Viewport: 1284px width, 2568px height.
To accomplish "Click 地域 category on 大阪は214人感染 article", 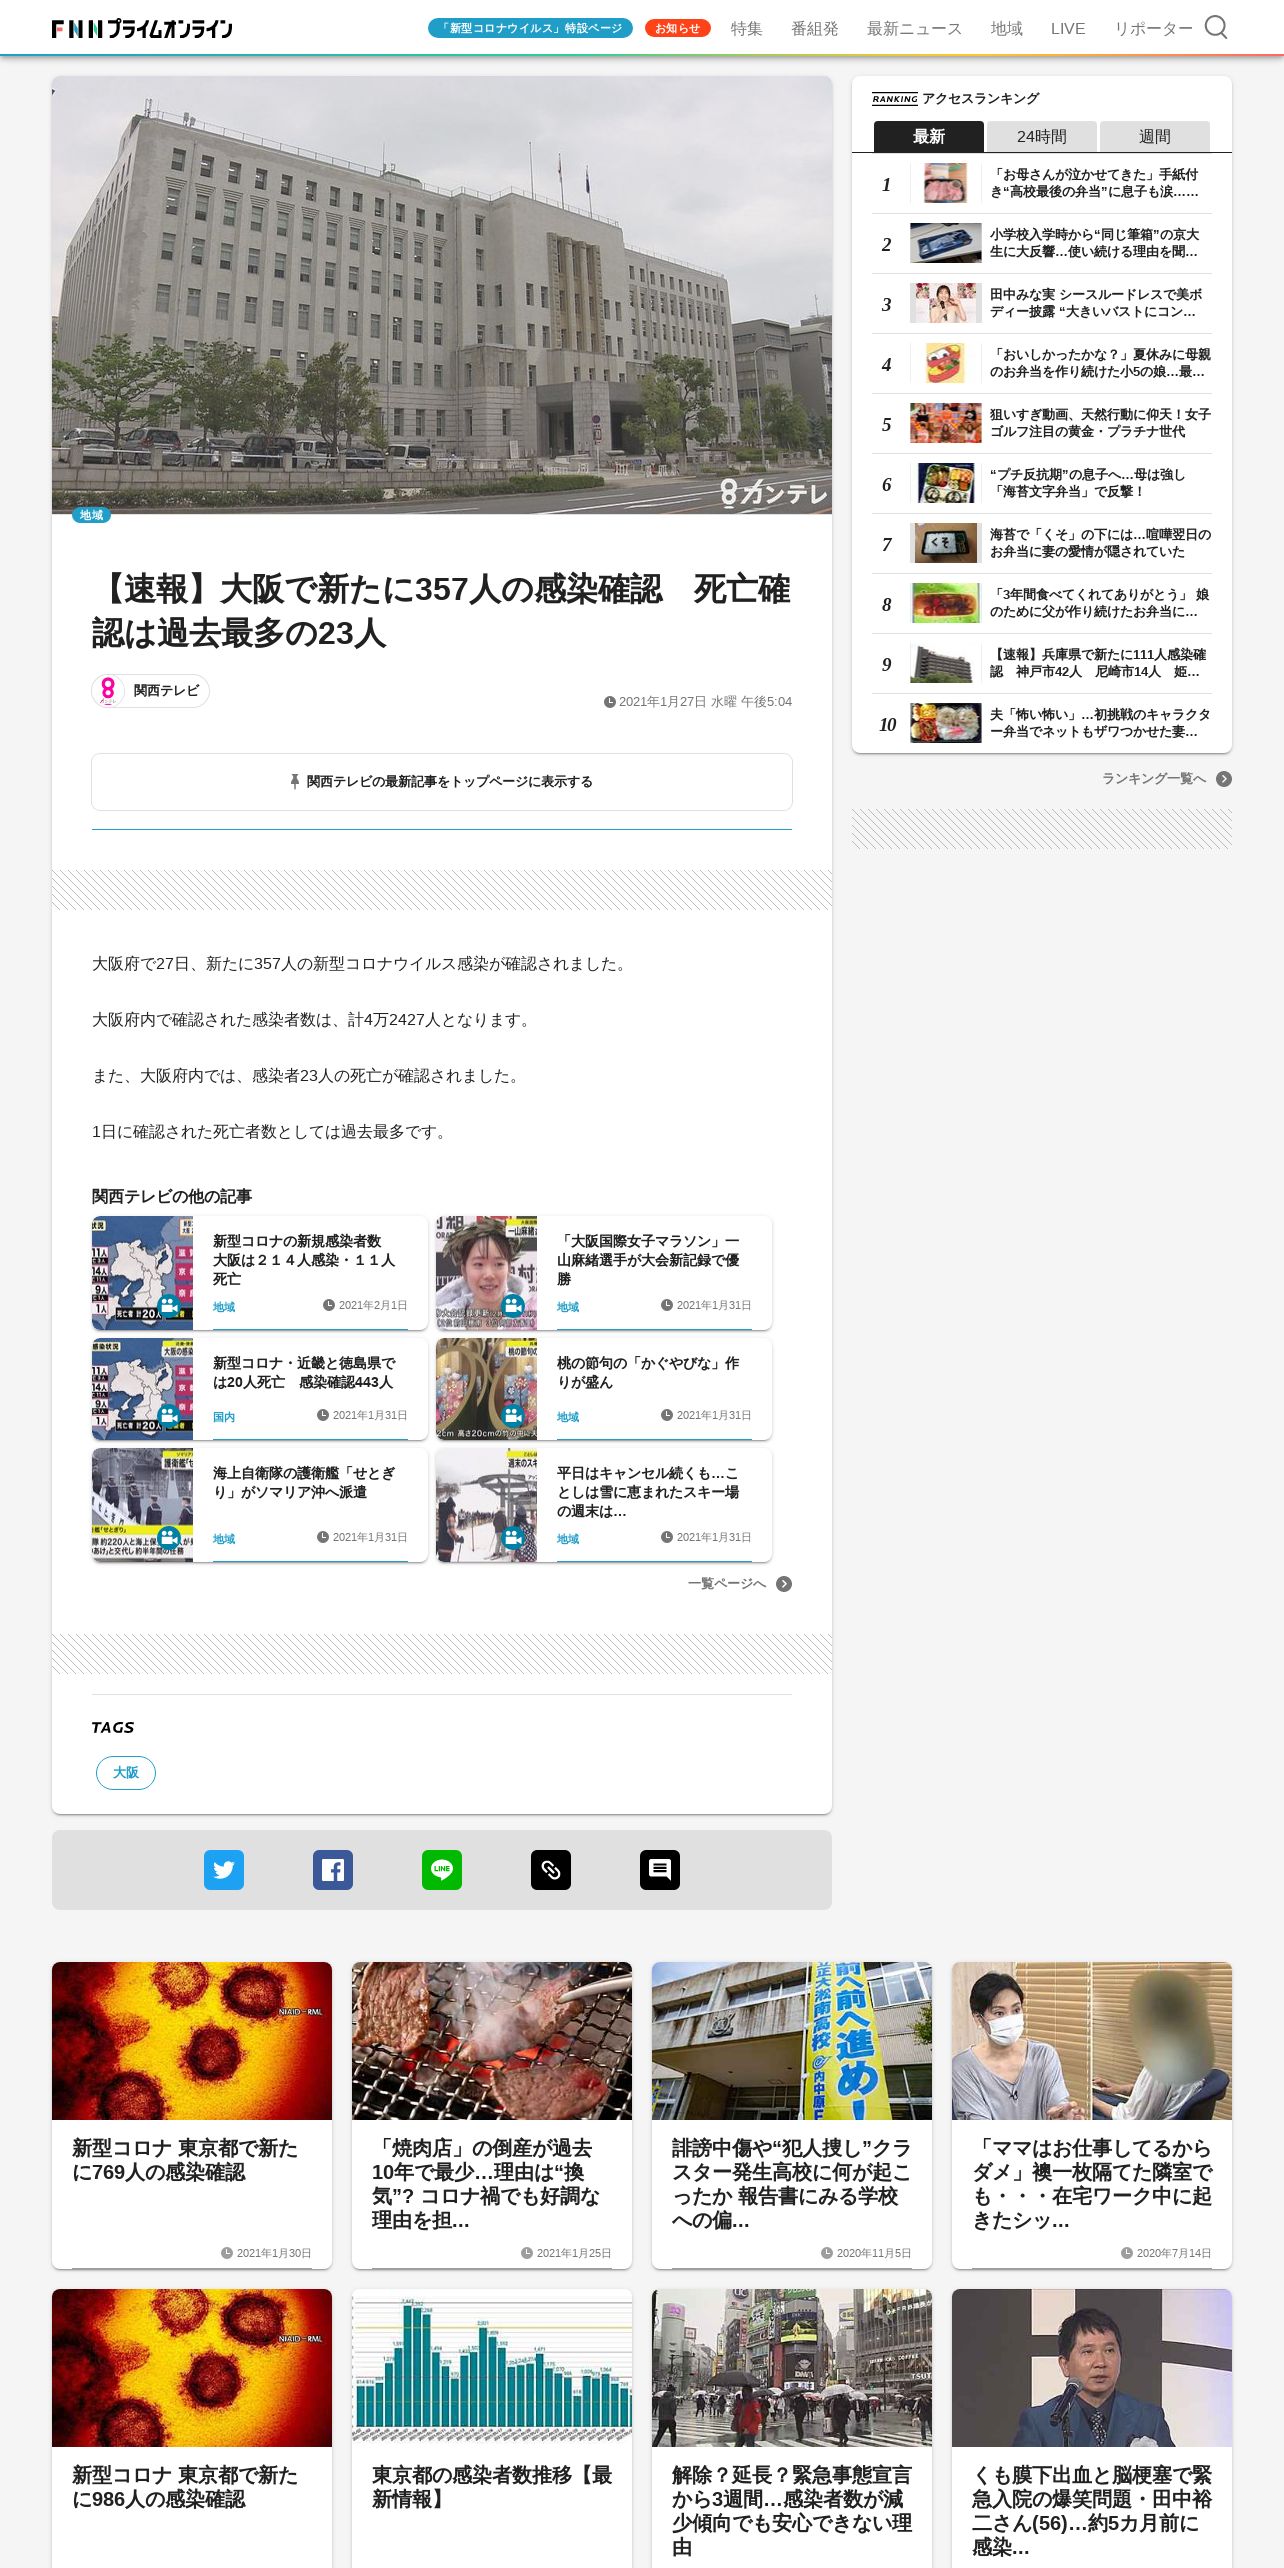I will [224, 1307].
